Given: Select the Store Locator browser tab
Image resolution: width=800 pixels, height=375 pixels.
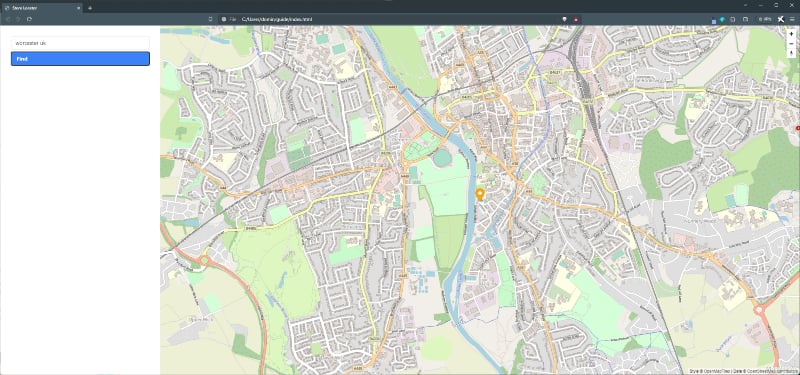Looking at the screenshot, I should [41, 8].
